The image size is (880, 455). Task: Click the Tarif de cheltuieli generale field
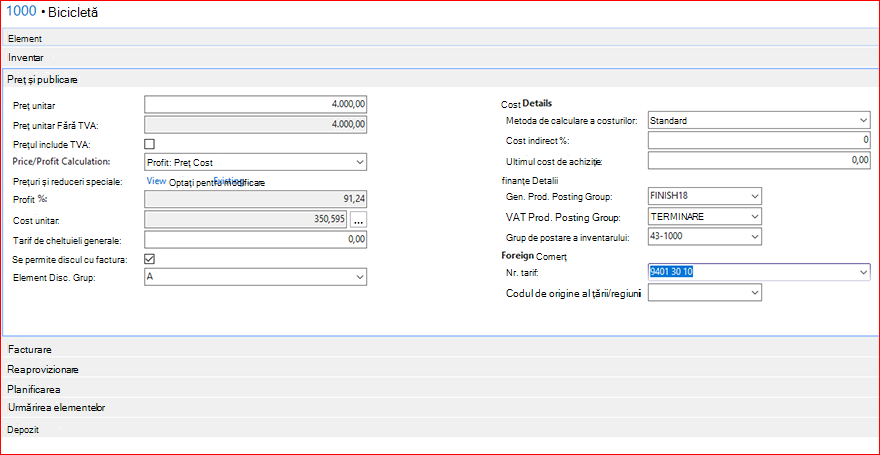(x=255, y=239)
